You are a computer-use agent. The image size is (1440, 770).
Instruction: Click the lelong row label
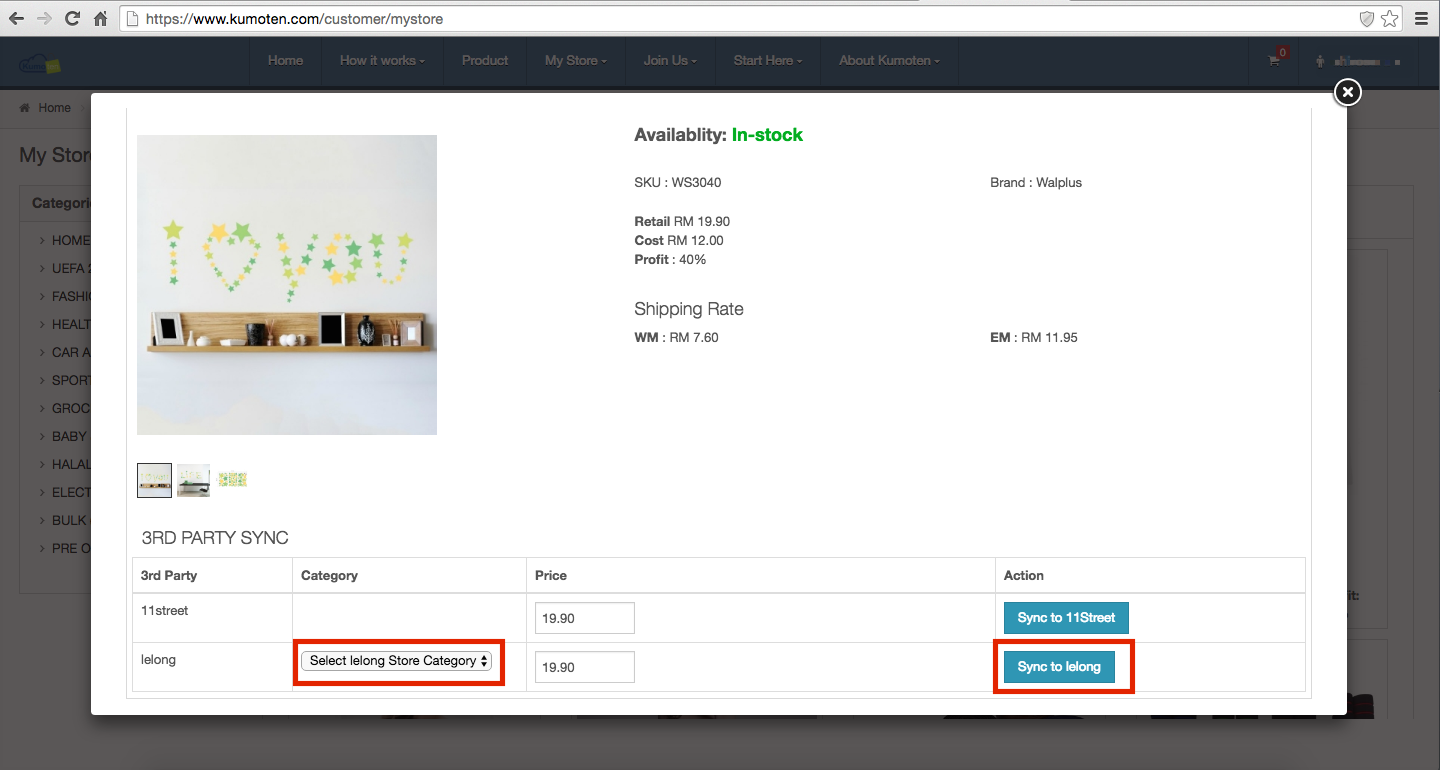pos(158,660)
